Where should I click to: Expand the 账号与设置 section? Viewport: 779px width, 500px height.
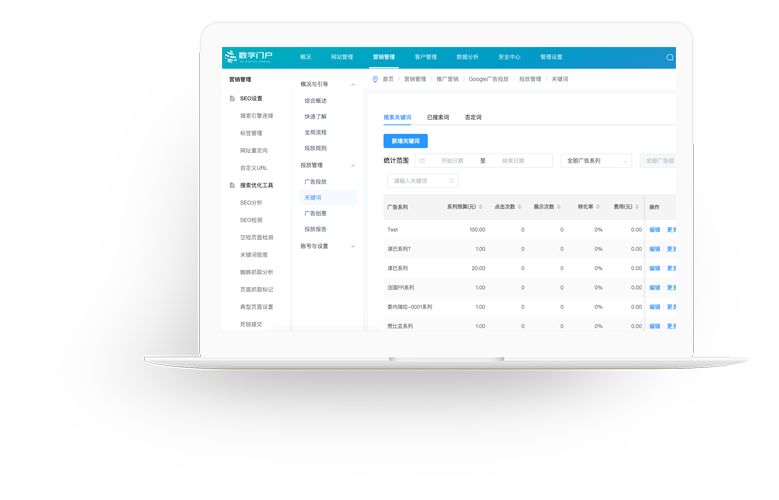pos(352,246)
